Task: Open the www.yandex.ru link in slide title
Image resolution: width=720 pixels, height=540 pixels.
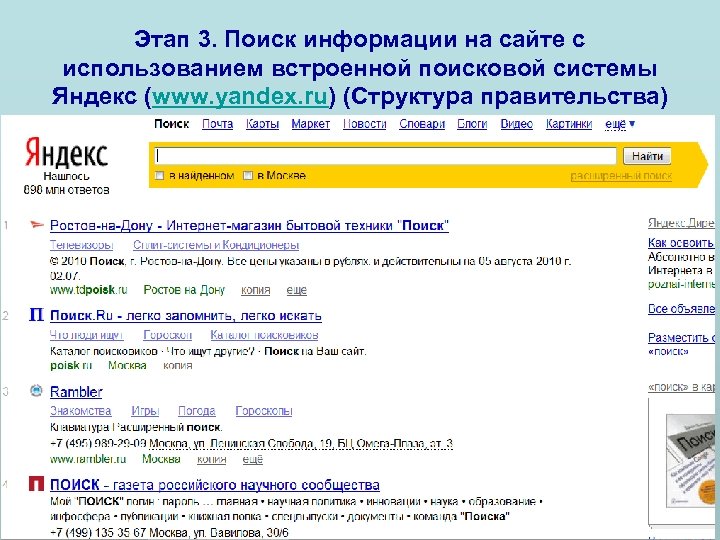Action: (240, 97)
